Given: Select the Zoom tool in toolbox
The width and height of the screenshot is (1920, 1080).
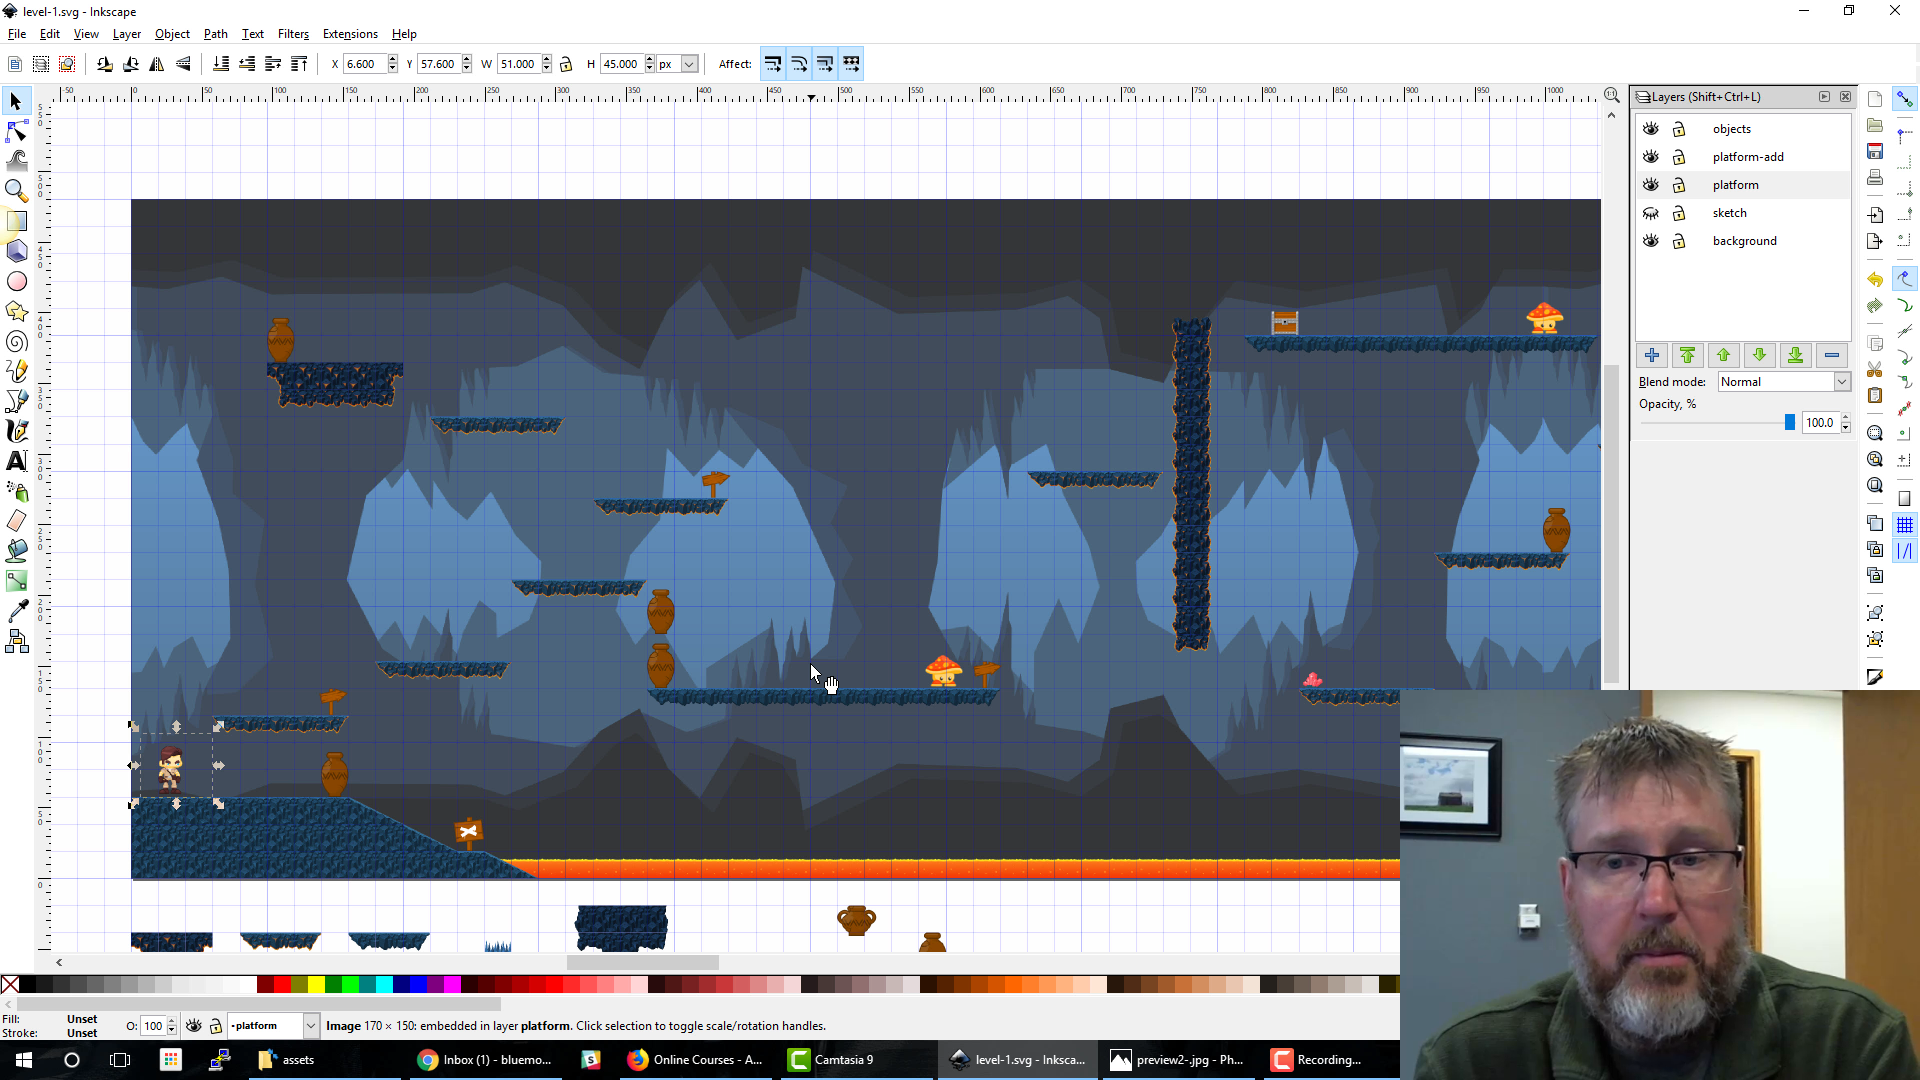Looking at the screenshot, I should pyautogui.click(x=17, y=190).
